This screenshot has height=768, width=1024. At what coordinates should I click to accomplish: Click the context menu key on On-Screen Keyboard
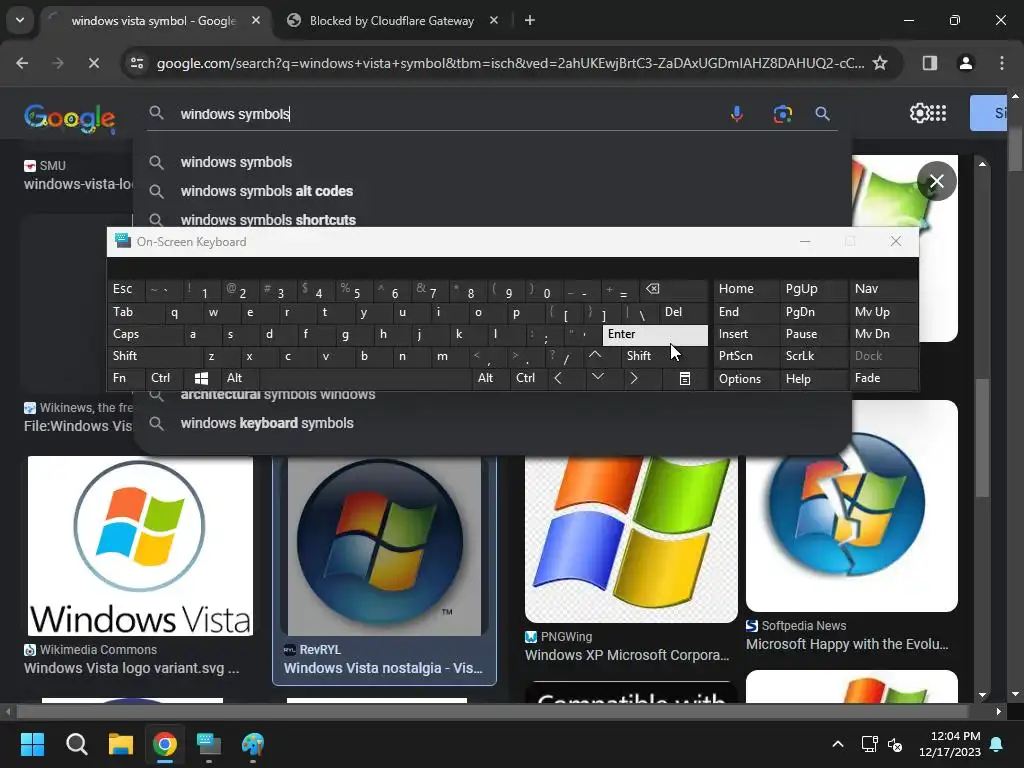pos(684,378)
